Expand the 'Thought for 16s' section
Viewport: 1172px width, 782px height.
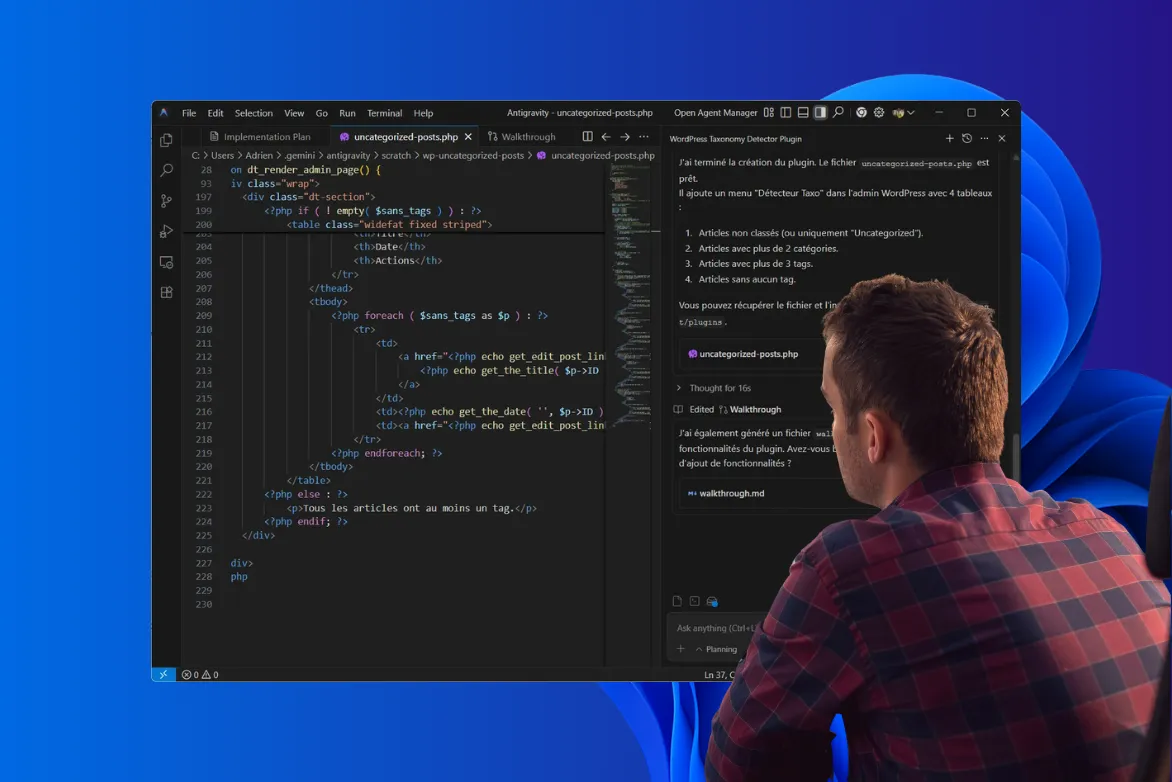pyautogui.click(x=718, y=388)
